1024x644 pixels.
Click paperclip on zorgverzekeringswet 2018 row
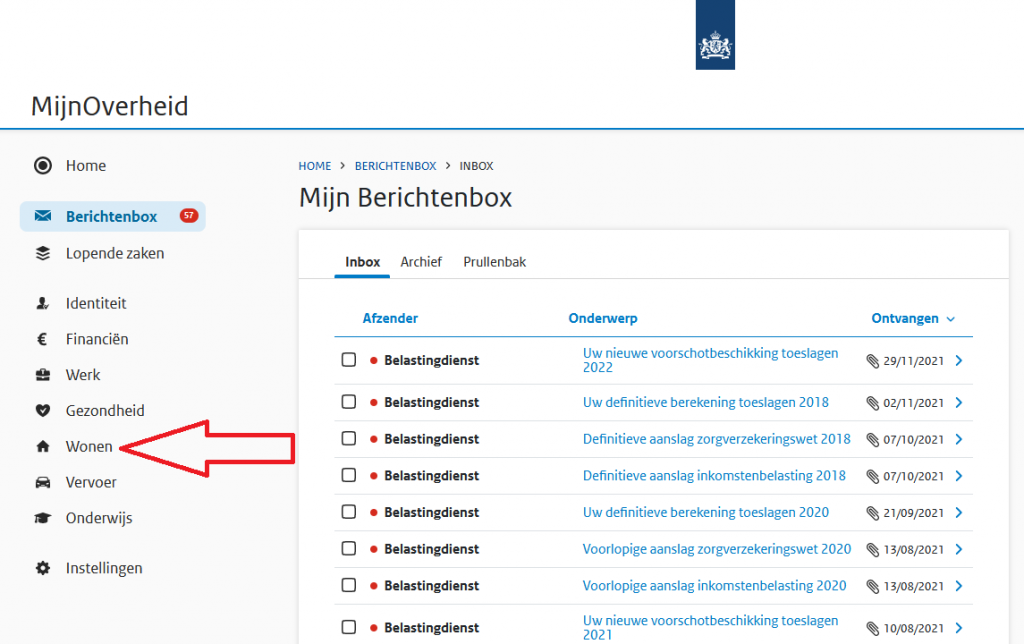click(872, 440)
